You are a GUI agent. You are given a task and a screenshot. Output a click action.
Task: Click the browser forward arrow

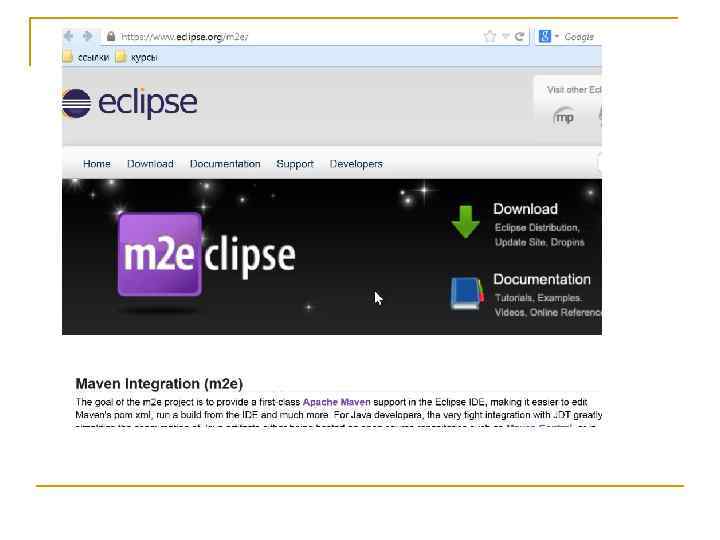87,36
